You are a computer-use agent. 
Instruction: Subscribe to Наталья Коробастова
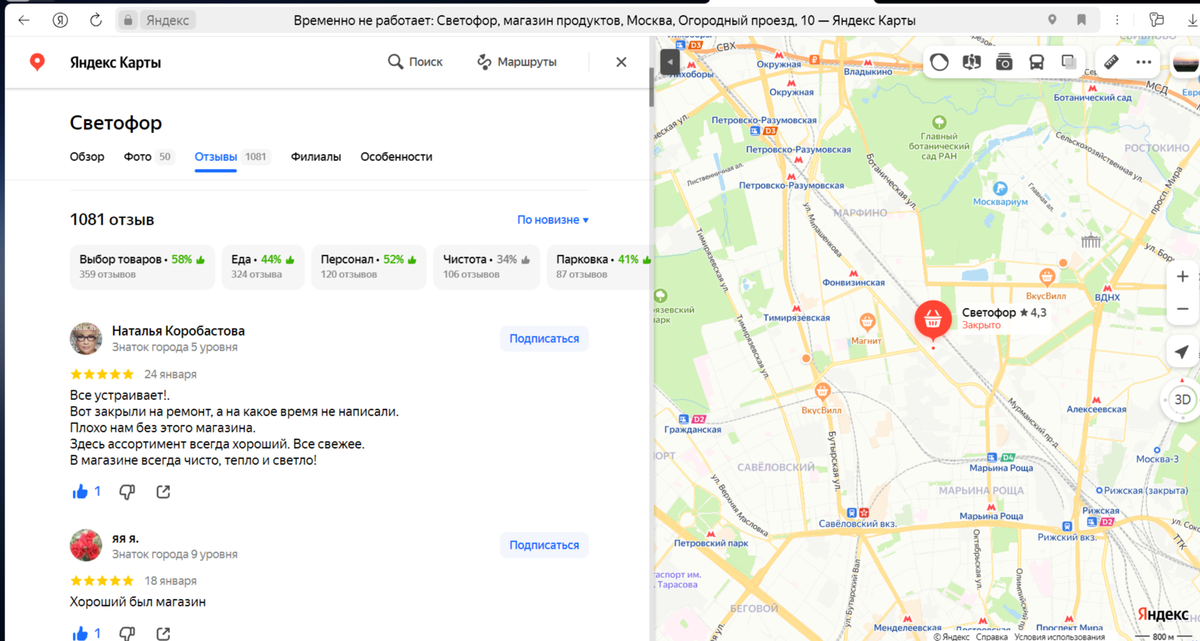[544, 339]
